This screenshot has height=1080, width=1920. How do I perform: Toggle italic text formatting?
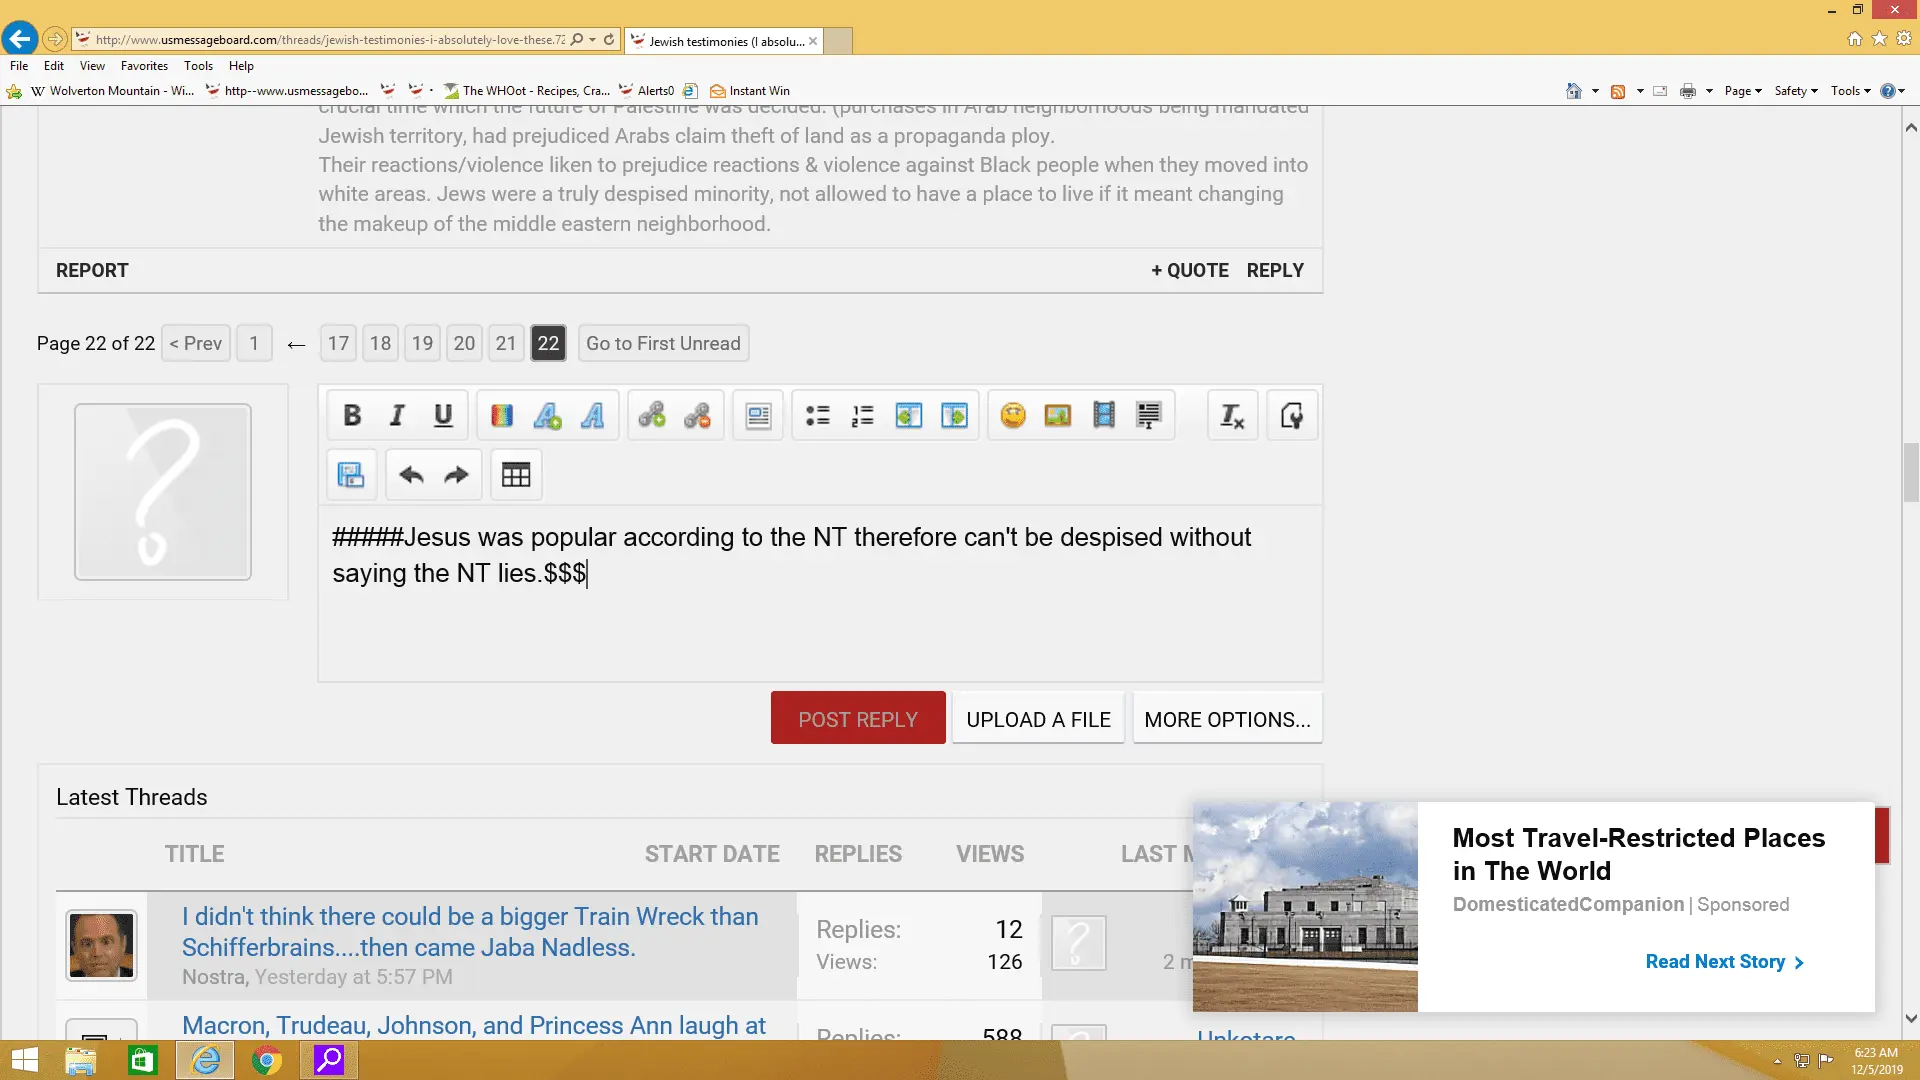(397, 416)
